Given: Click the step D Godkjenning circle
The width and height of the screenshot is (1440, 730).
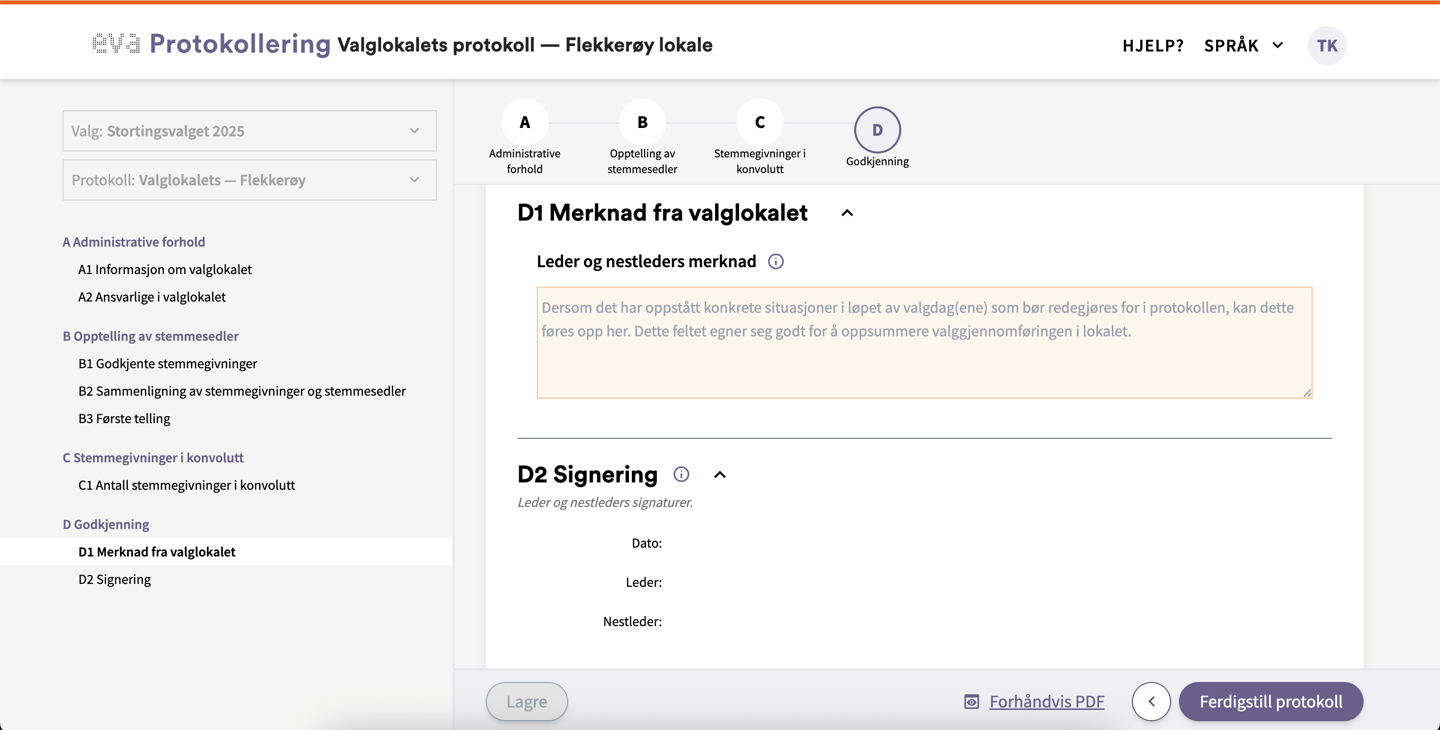Looking at the screenshot, I should click(877, 130).
